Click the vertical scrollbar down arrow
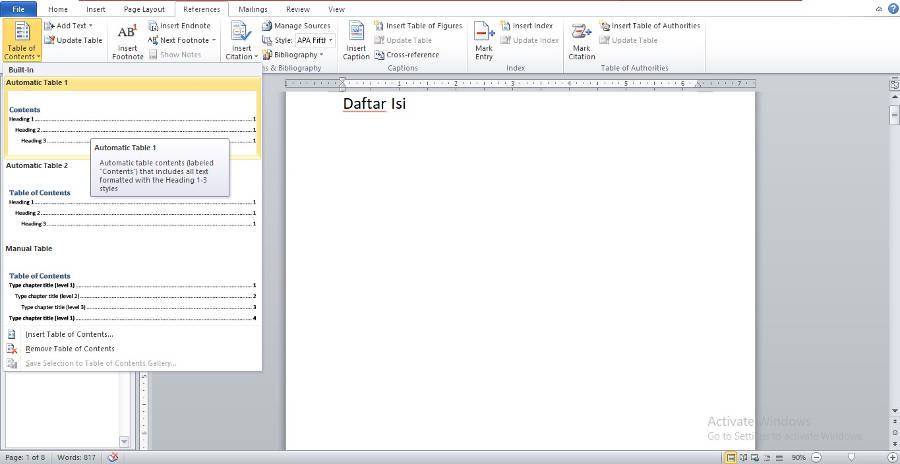Viewport: 900px width, 464px height. coord(894,411)
